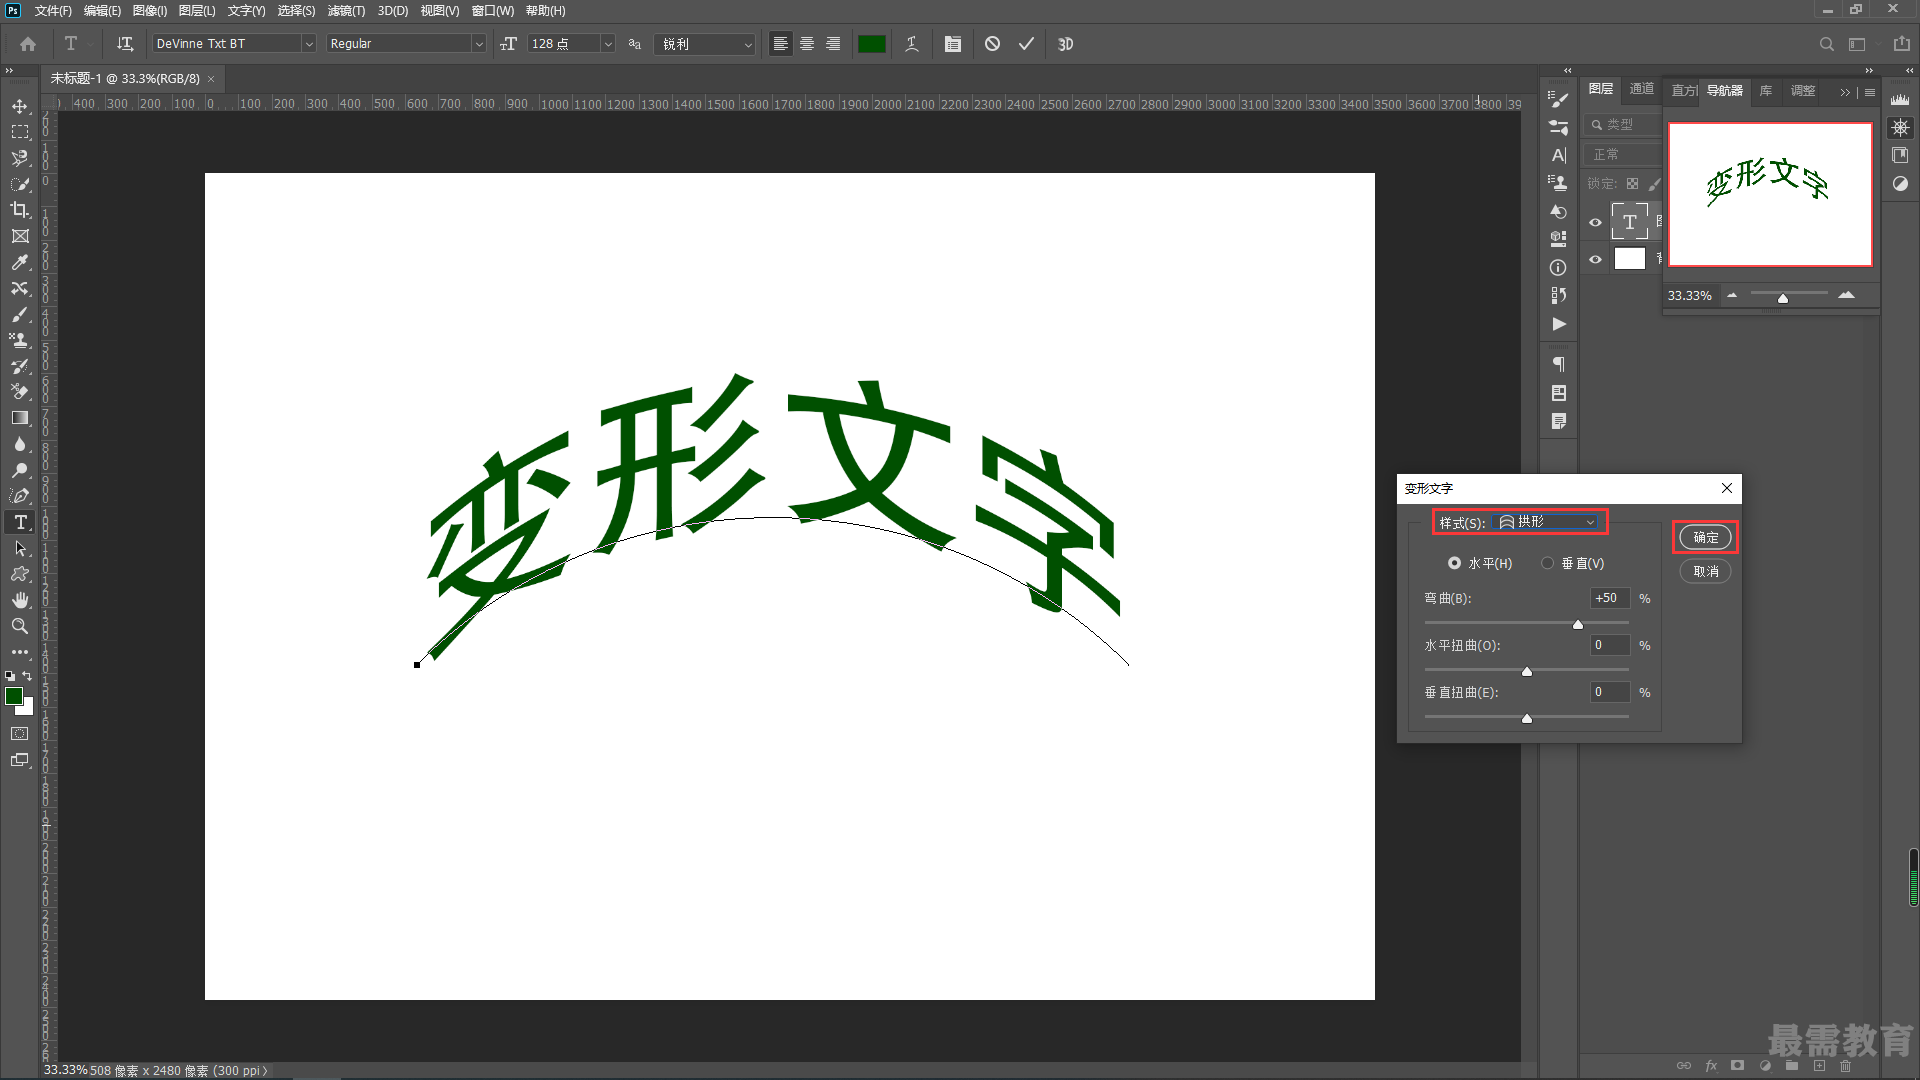Cancel current edits icon
Image resolution: width=1920 pixels, height=1080 pixels.
(992, 44)
